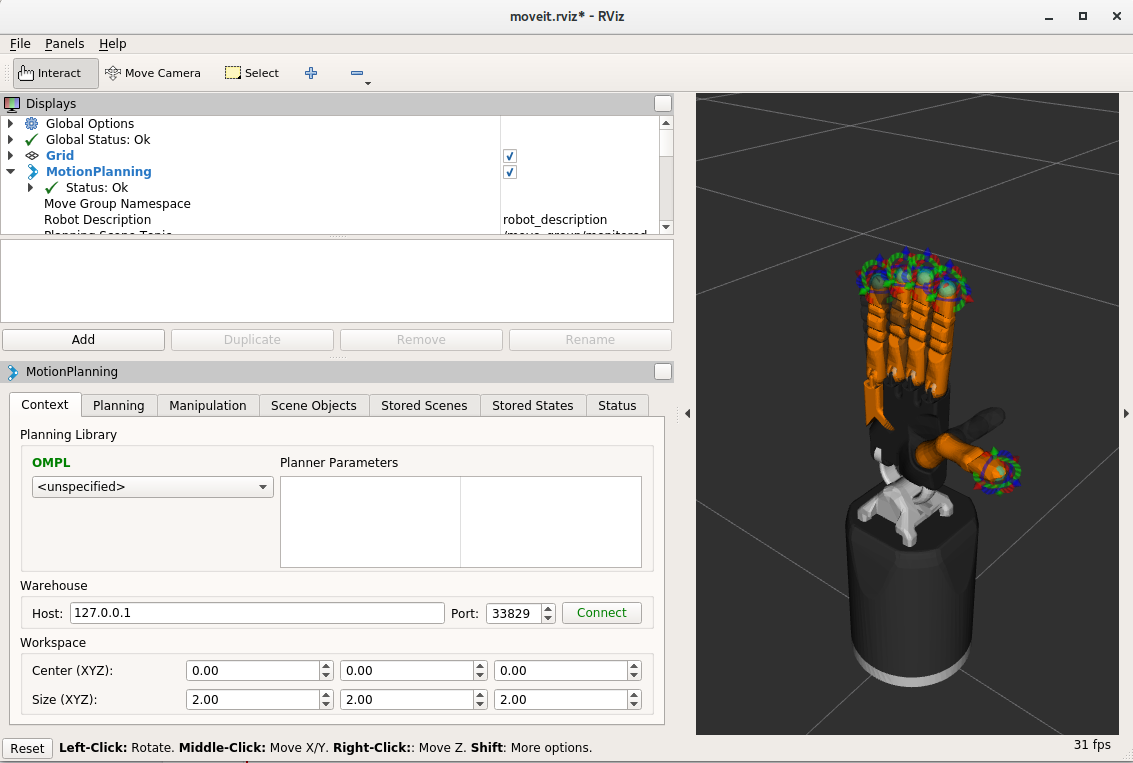Viewport: 1133px width, 763px height.
Task: Click the Status: Ok checkmark icon
Action: (51, 188)
